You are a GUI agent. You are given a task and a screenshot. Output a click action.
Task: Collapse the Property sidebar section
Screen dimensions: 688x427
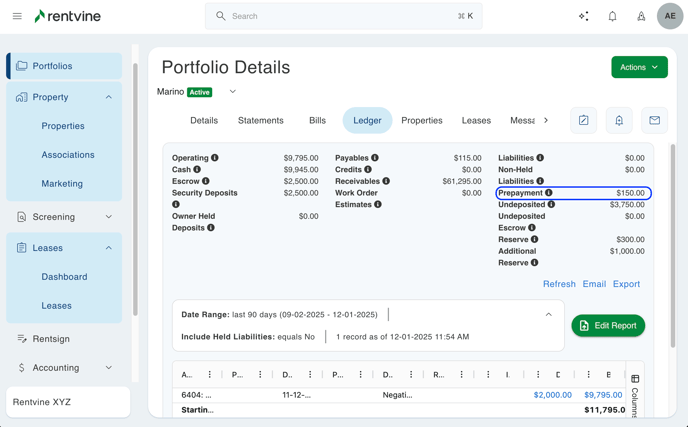coord(109,97)
